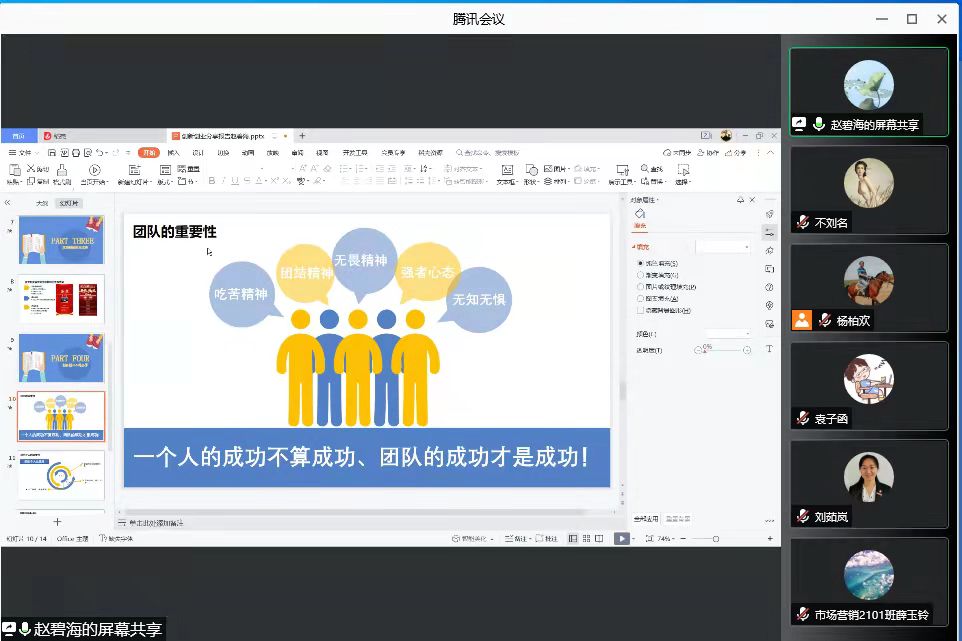The image size is (962, 641).
Task: Open the 文件 file menu dropdown
Action: click(x=24, y=153)
